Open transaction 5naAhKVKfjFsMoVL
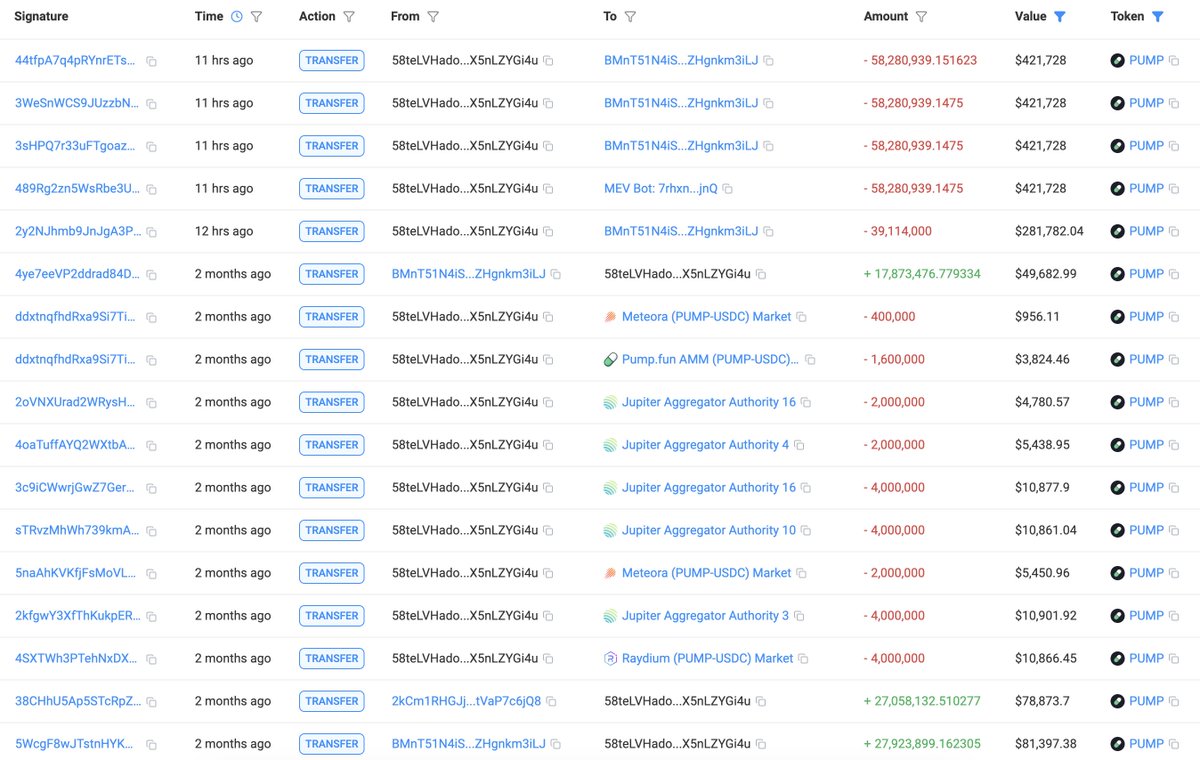The height and width of the screenshot is (760, 1200). coord(76,573)
